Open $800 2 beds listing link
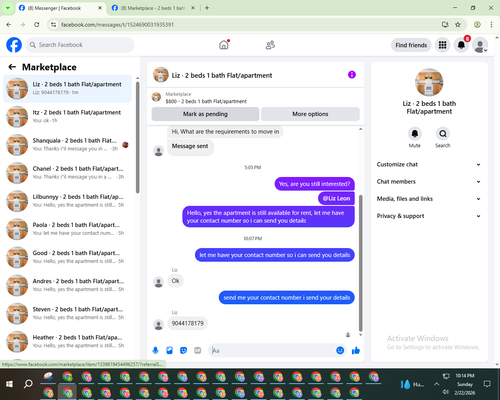This screenshot has height=400, width=500. coord(206,101)
